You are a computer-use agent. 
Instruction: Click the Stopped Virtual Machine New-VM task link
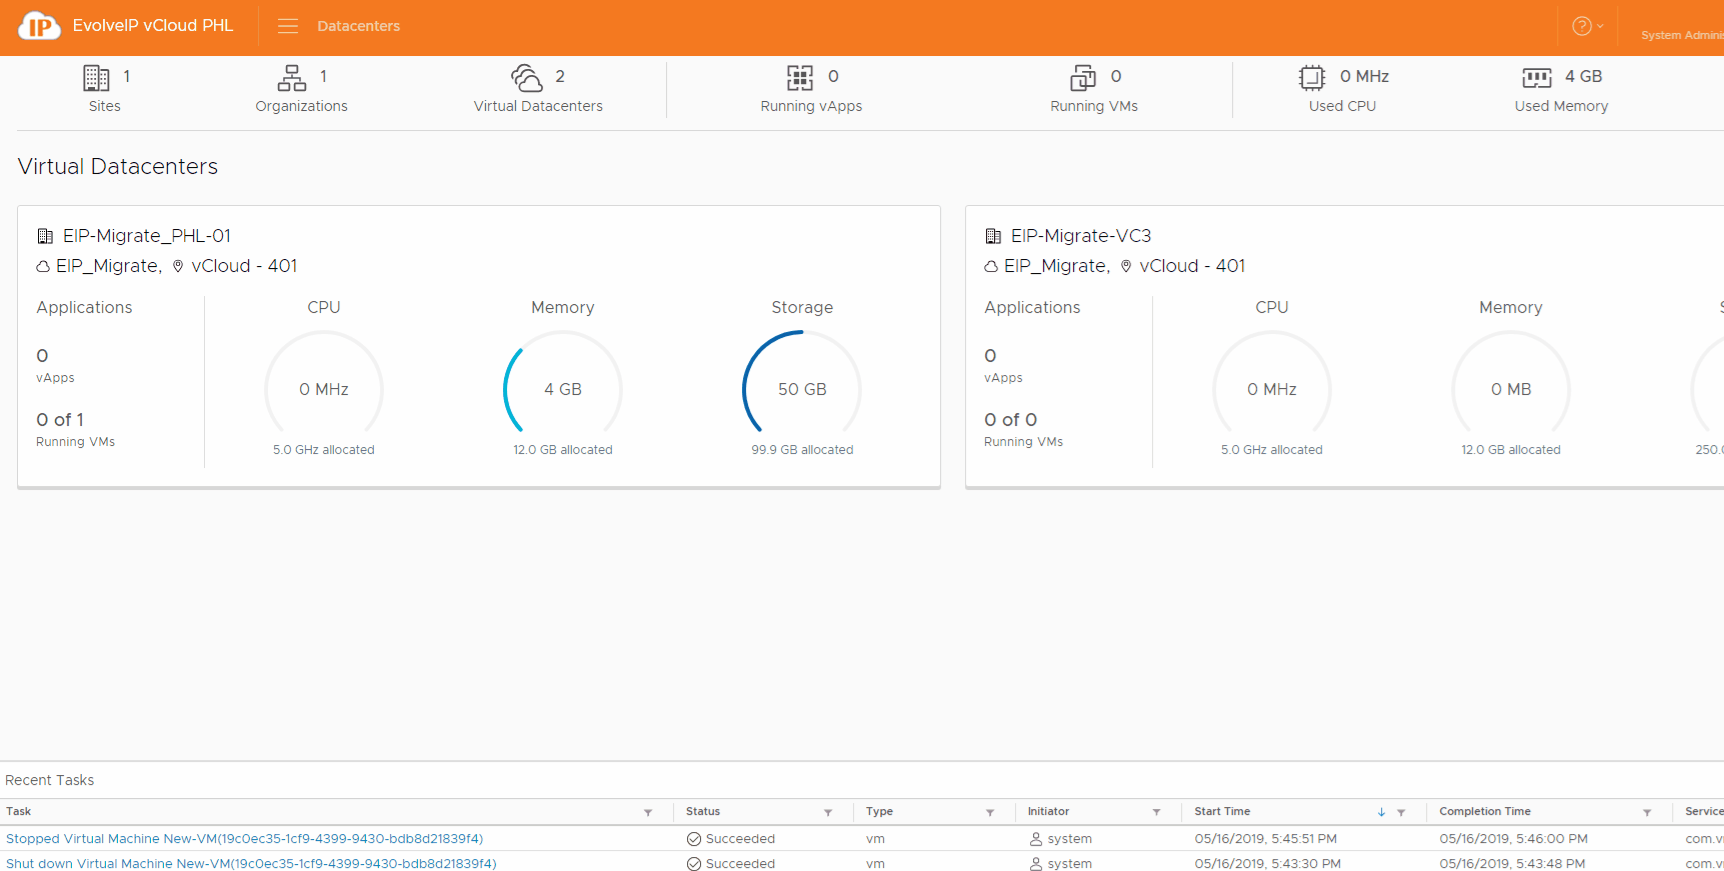pos(244,839)
